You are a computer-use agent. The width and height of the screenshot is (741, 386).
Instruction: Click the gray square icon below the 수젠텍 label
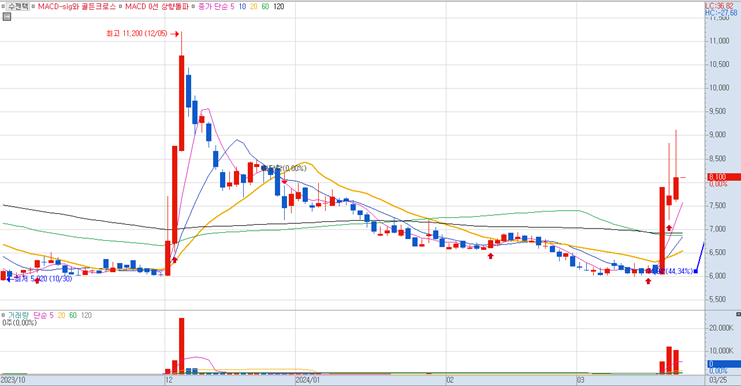pyautogui.click(x=7, y=17)
